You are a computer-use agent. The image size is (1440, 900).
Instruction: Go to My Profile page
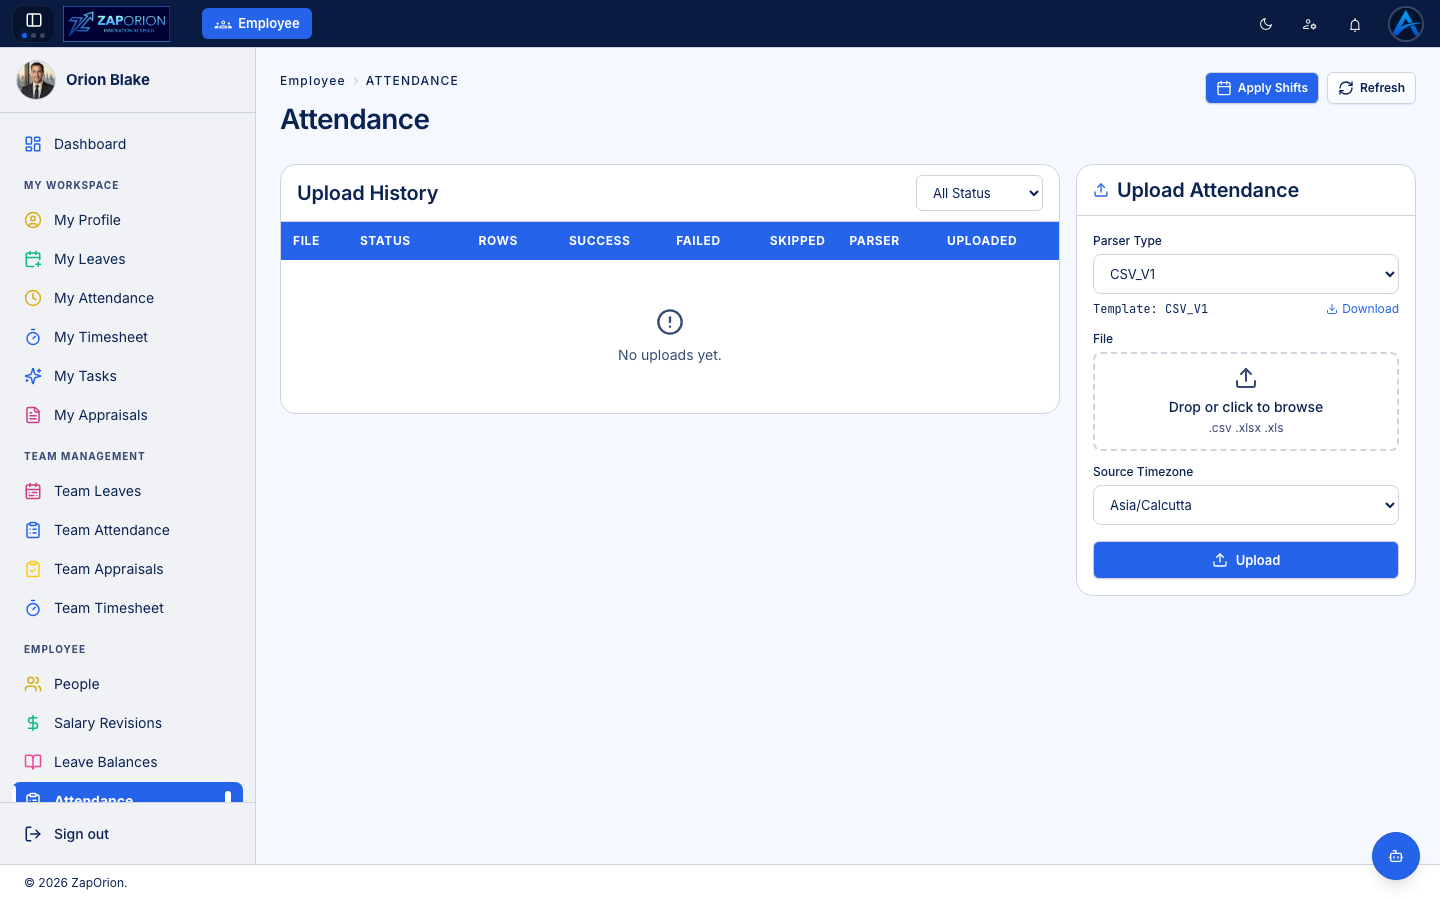127,220
